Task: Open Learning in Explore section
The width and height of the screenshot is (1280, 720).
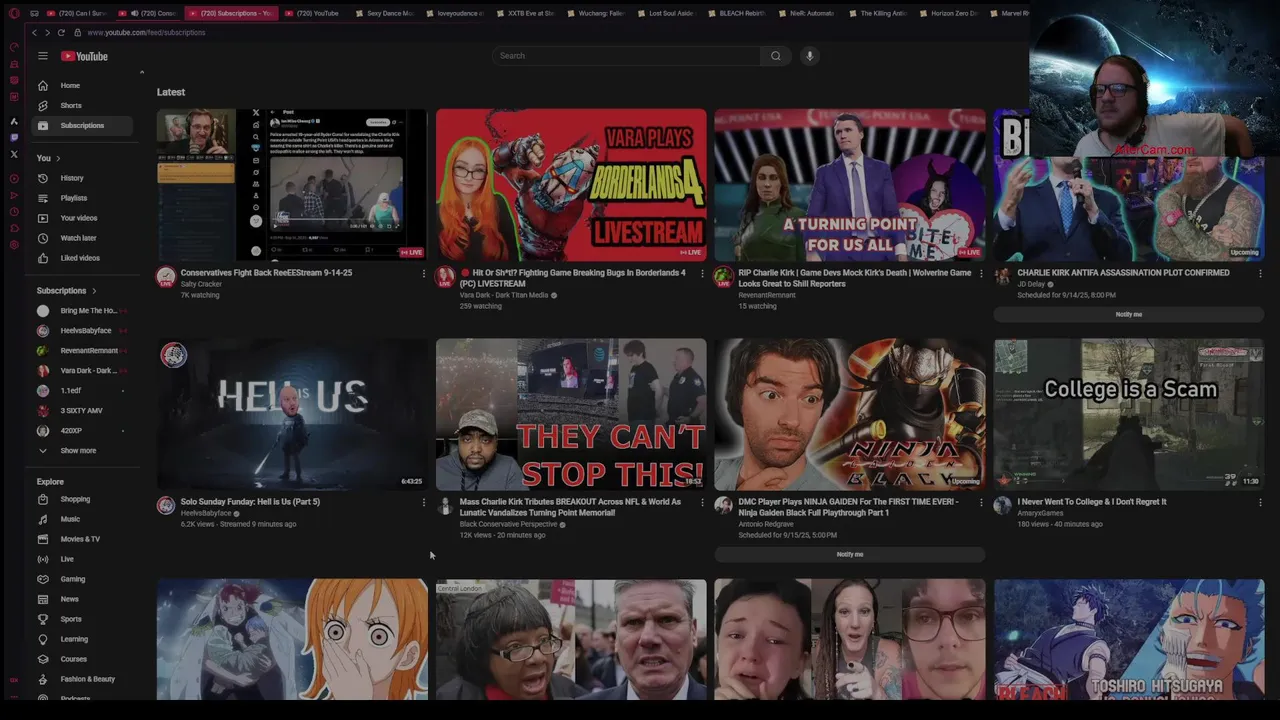Action: point(84,639)
